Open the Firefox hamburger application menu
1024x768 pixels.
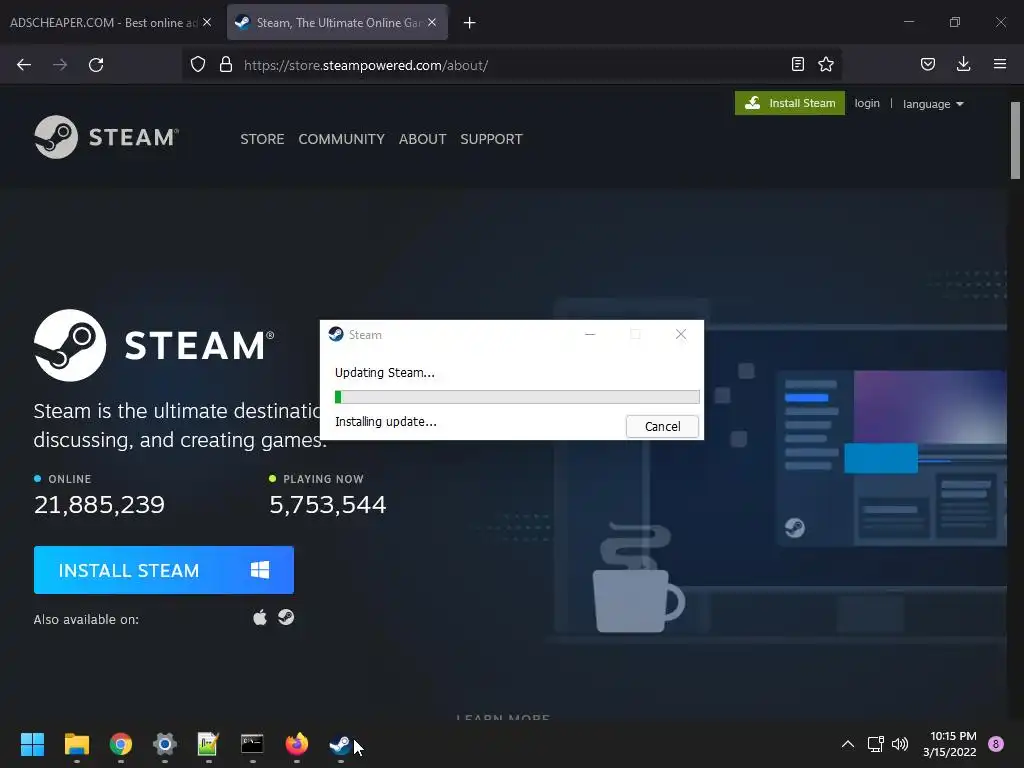pos(1000,64)
